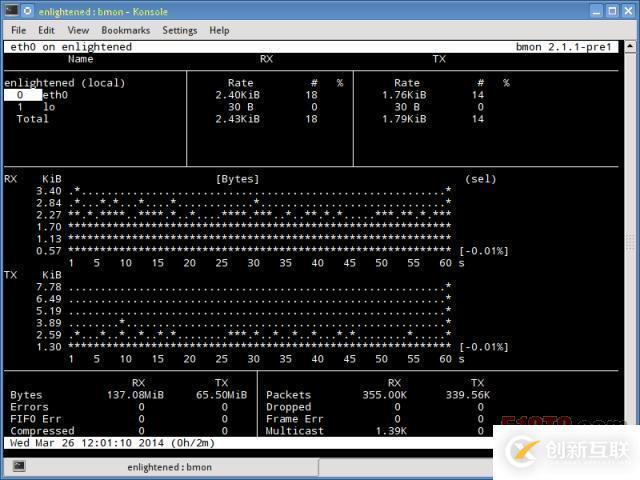Close the Konsole window
The width and height of the screenshot is (640, 480).
click(627, 11)
